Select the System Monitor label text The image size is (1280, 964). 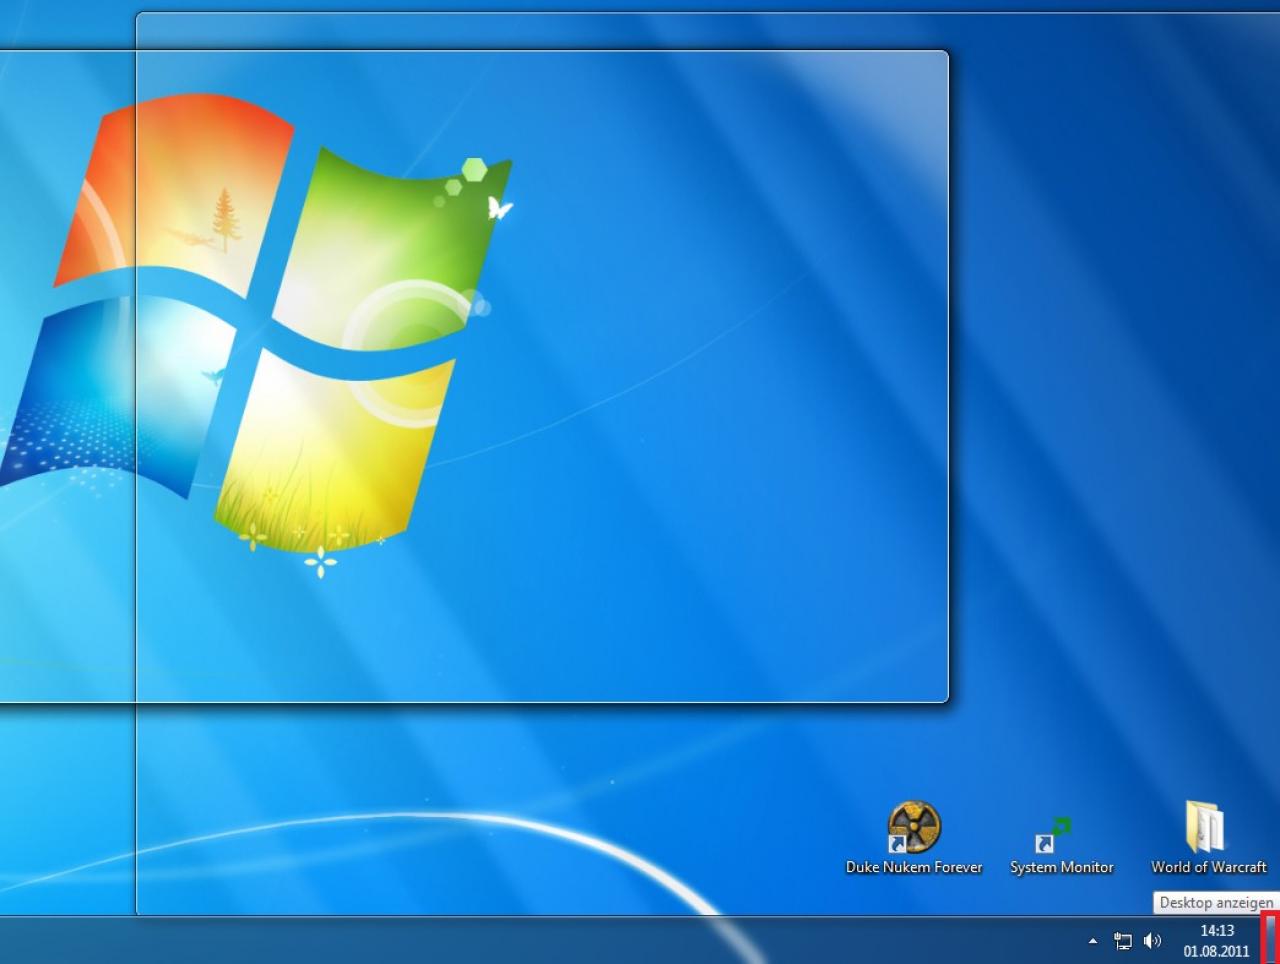(x=1061, y=867)
